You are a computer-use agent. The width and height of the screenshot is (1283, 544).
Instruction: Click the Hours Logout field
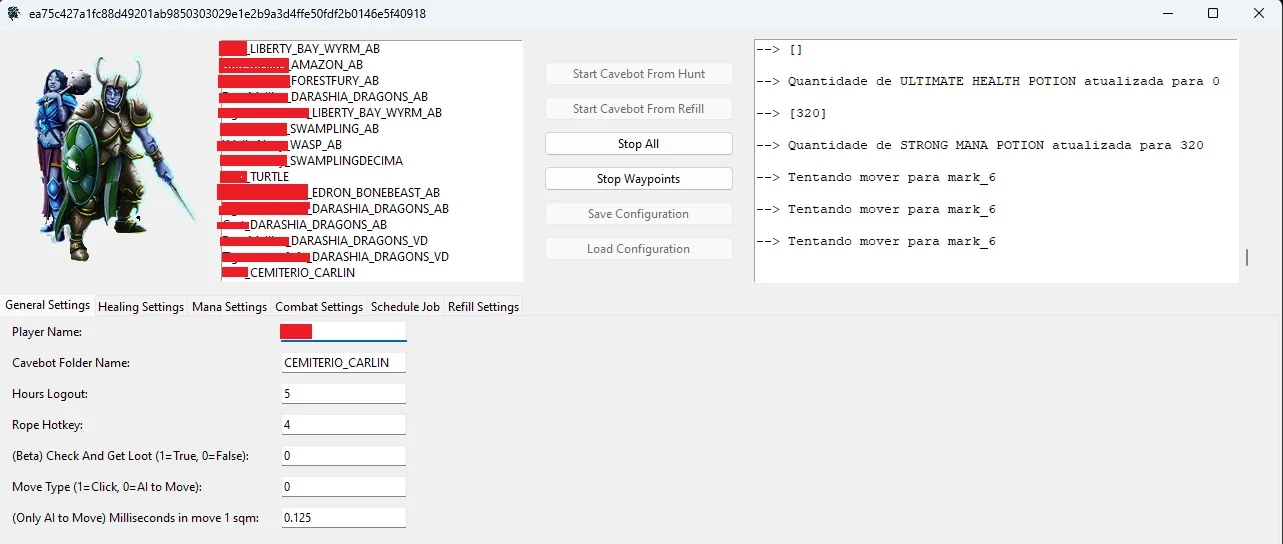pos(344,394)
